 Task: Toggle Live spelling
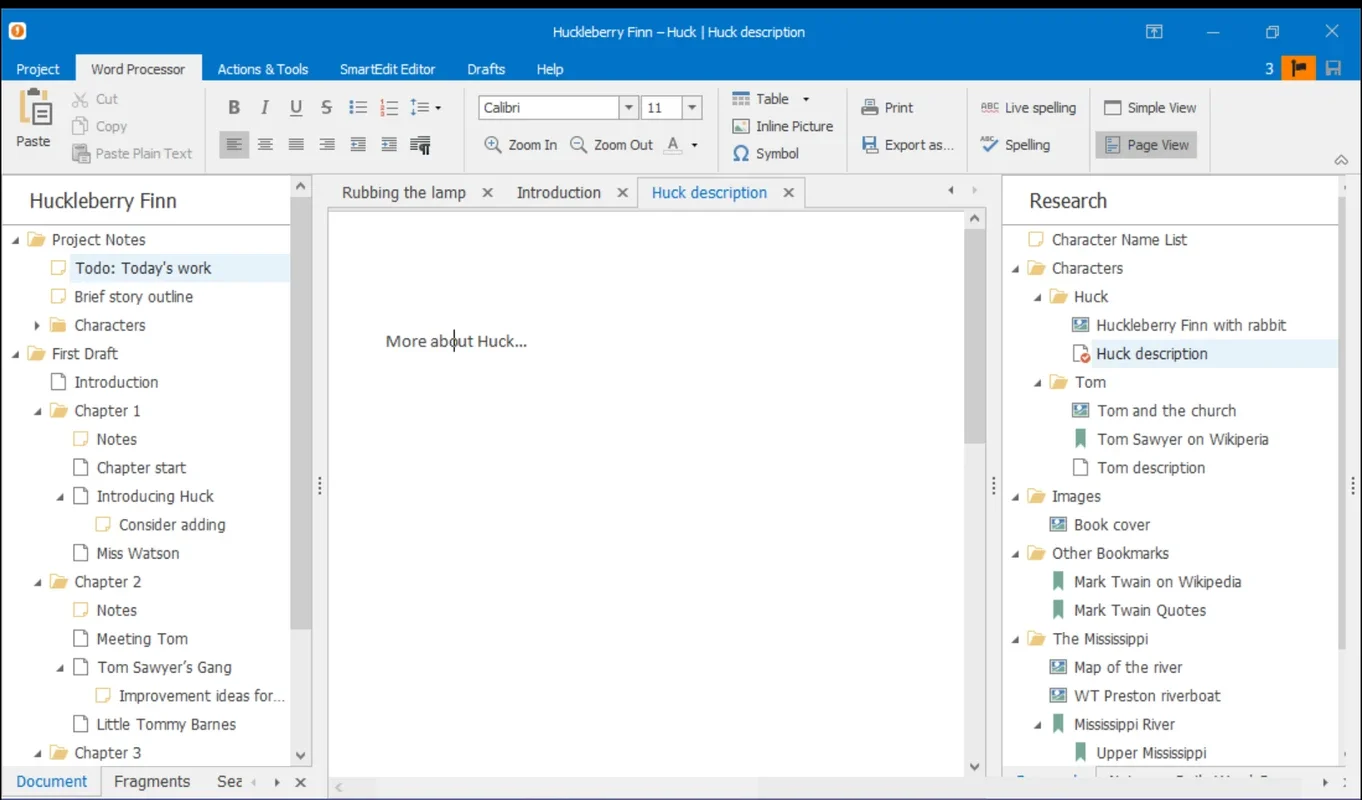[1028, 108]
